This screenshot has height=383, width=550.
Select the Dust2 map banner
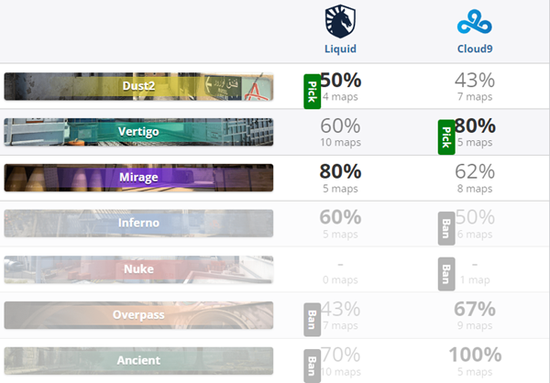pyautogui.click(x=139, y=86)
